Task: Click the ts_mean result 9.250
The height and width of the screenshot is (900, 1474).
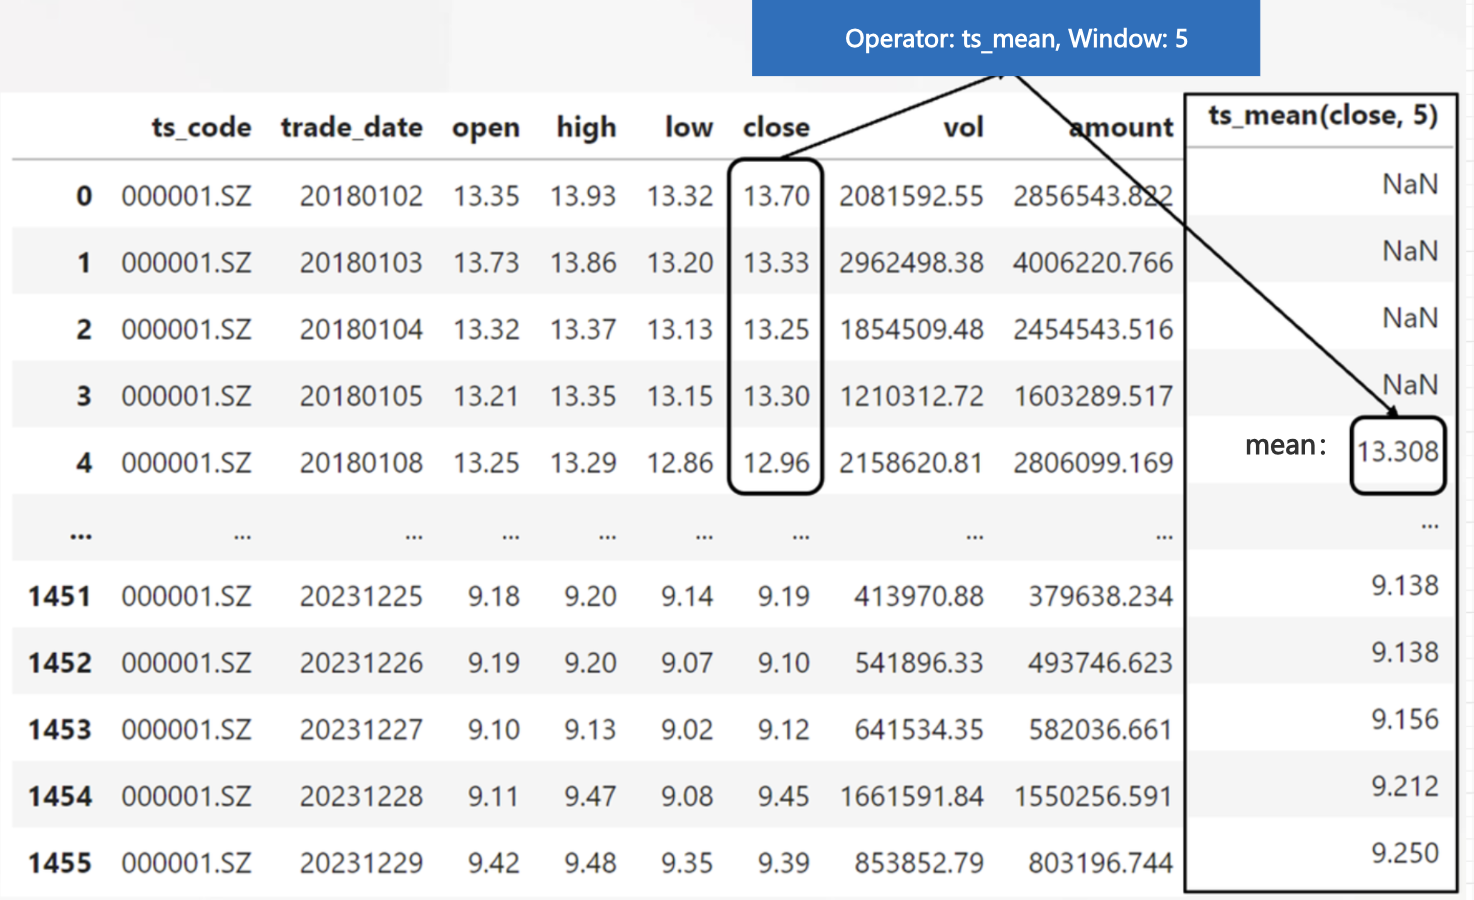Action: pos(1404,853)
